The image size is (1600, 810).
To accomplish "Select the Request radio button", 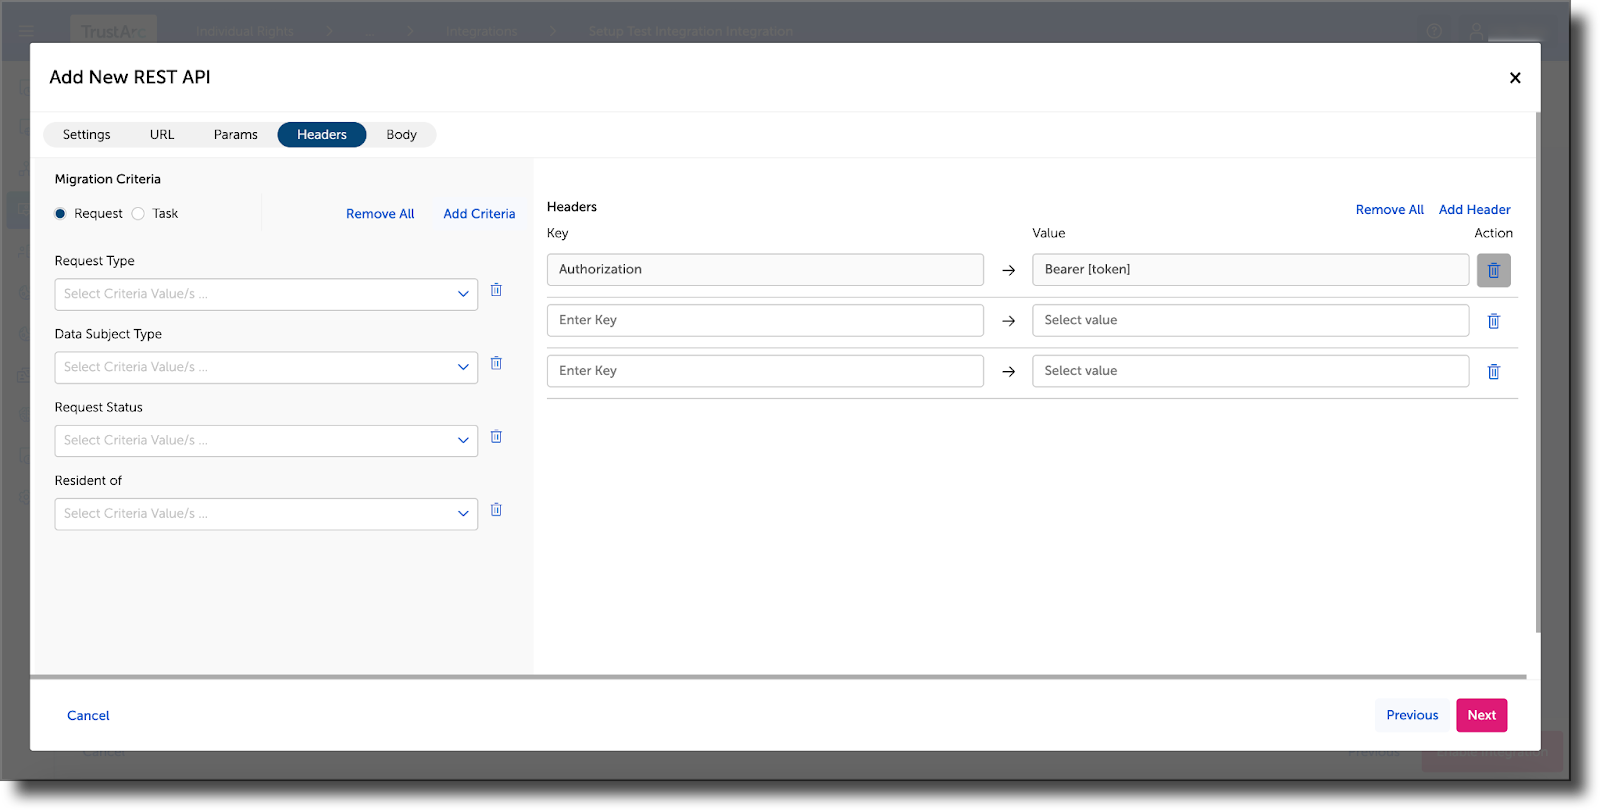I will (60, 214).
